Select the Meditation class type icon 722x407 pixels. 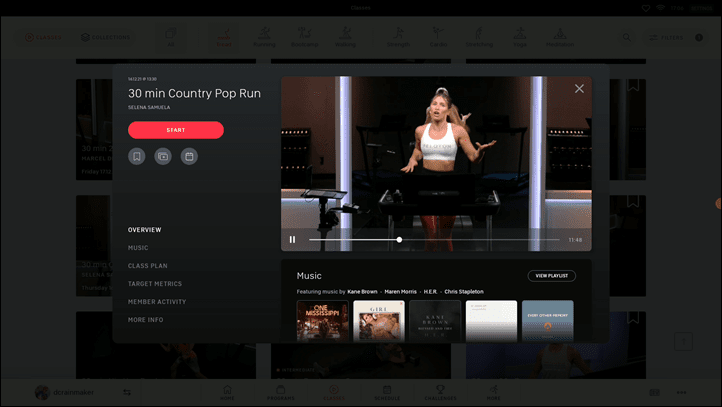560,37
